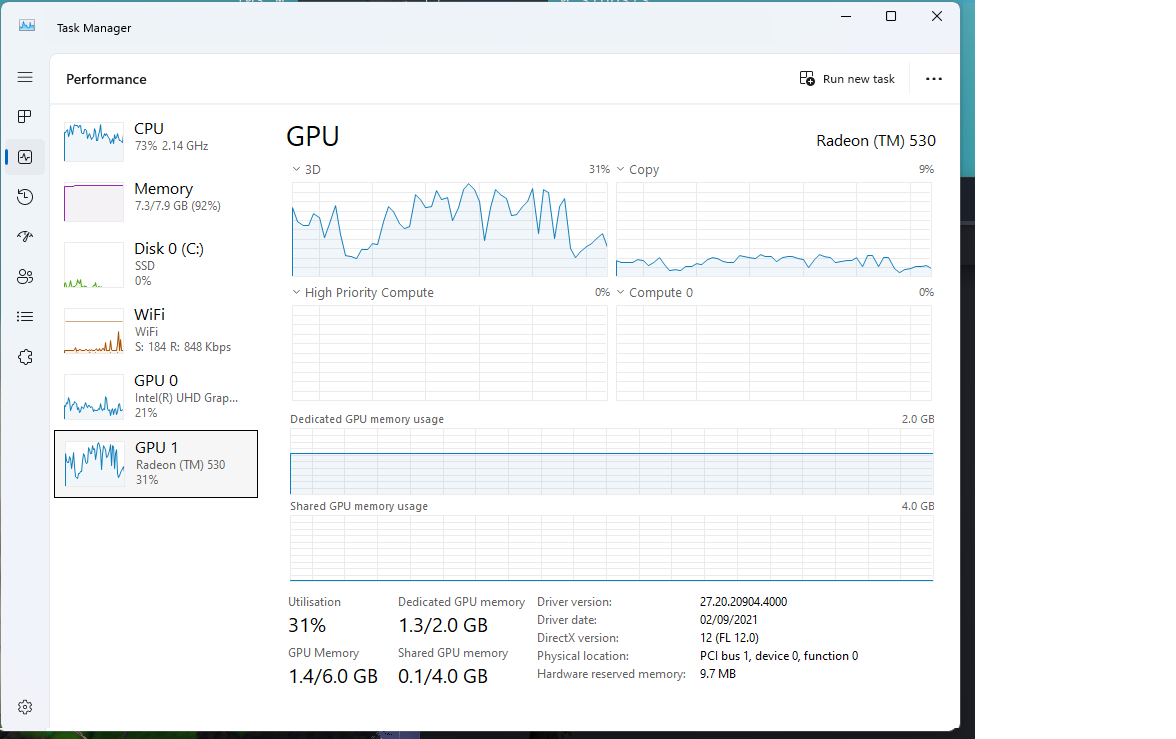The width and height of the screenshot is (1176, 739).
Task: Switch to the Users page
Action: tap(25, 277)
